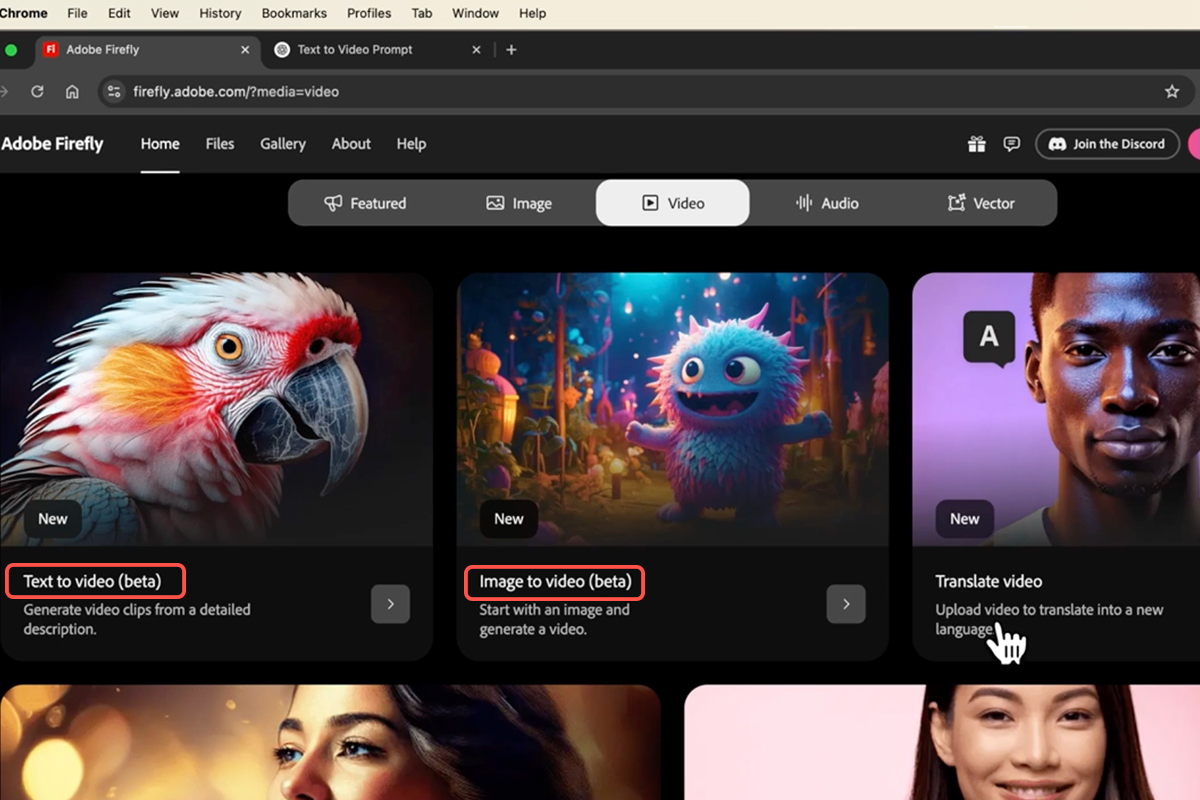Reload the page with the refresh icon

(x=37, y=91)
